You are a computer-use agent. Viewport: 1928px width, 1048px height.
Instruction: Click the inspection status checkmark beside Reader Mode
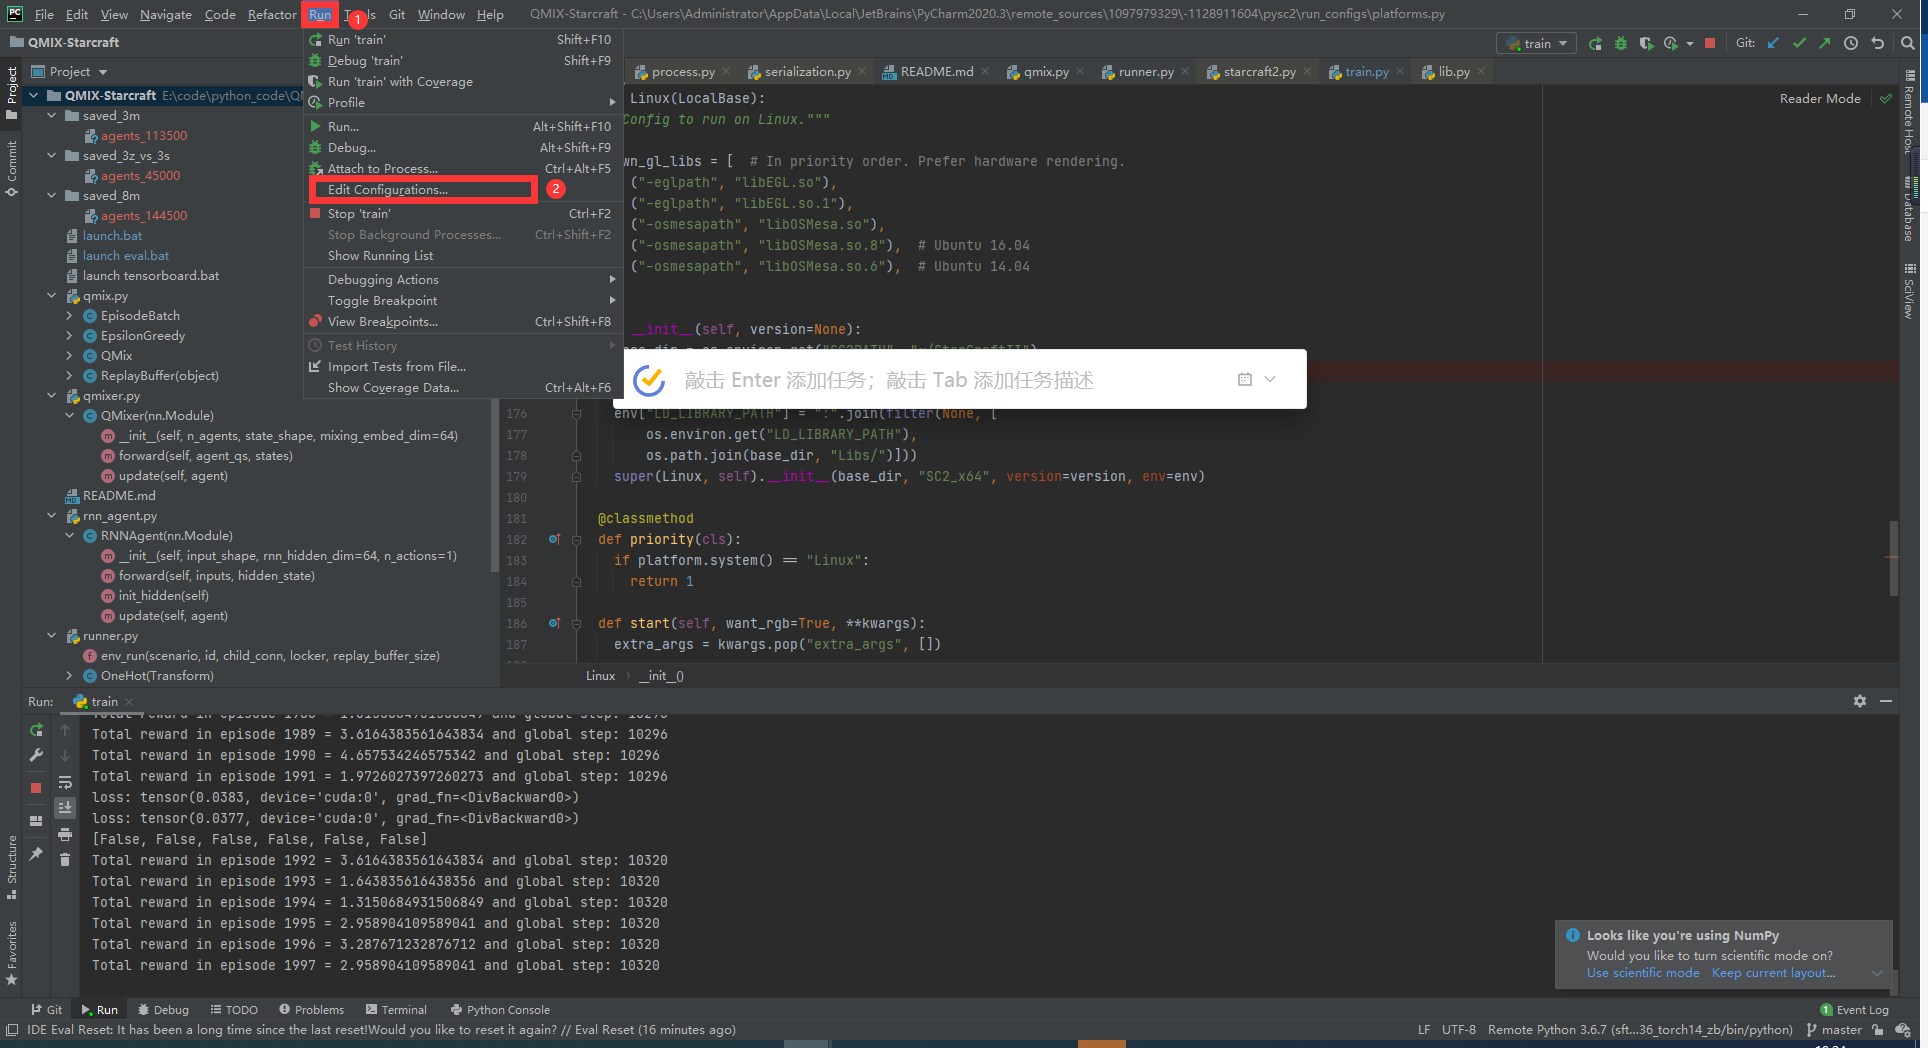1886,99
